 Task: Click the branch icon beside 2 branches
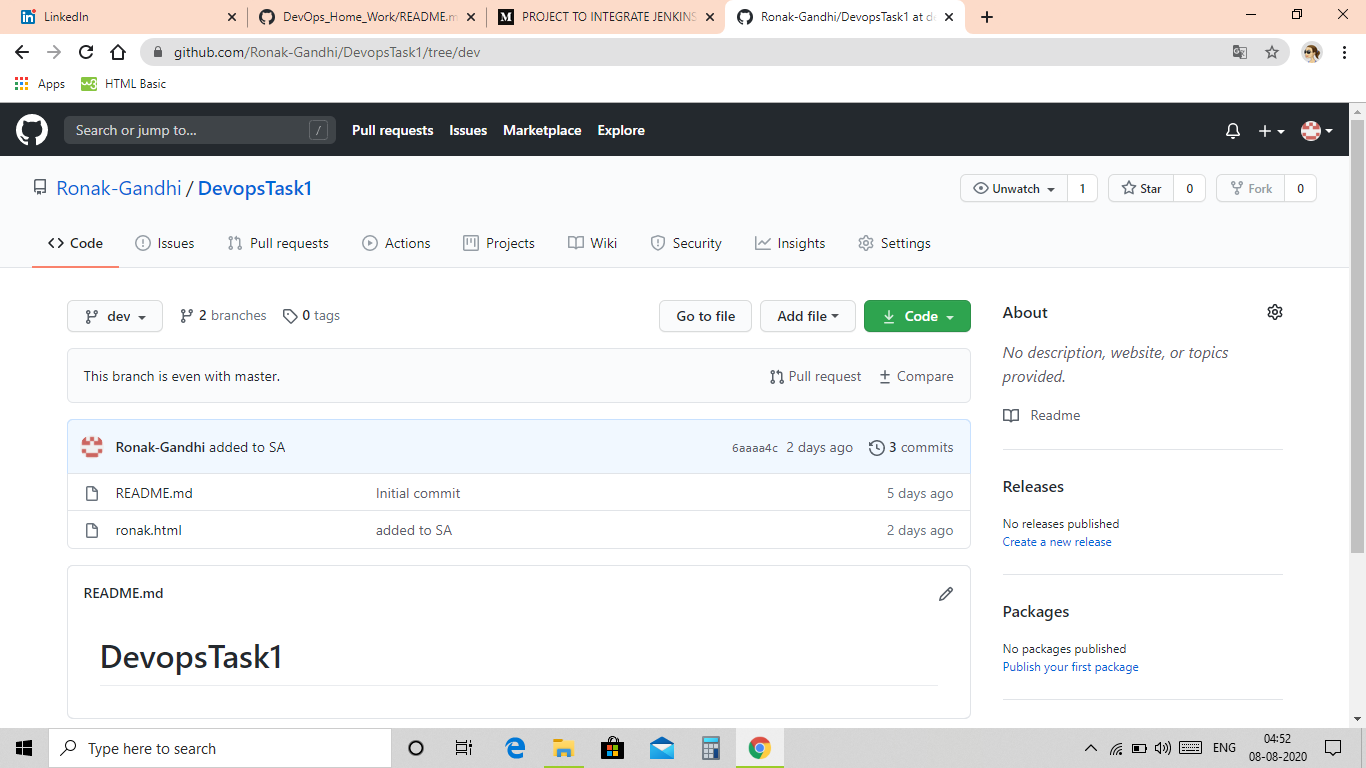point(187,315)
